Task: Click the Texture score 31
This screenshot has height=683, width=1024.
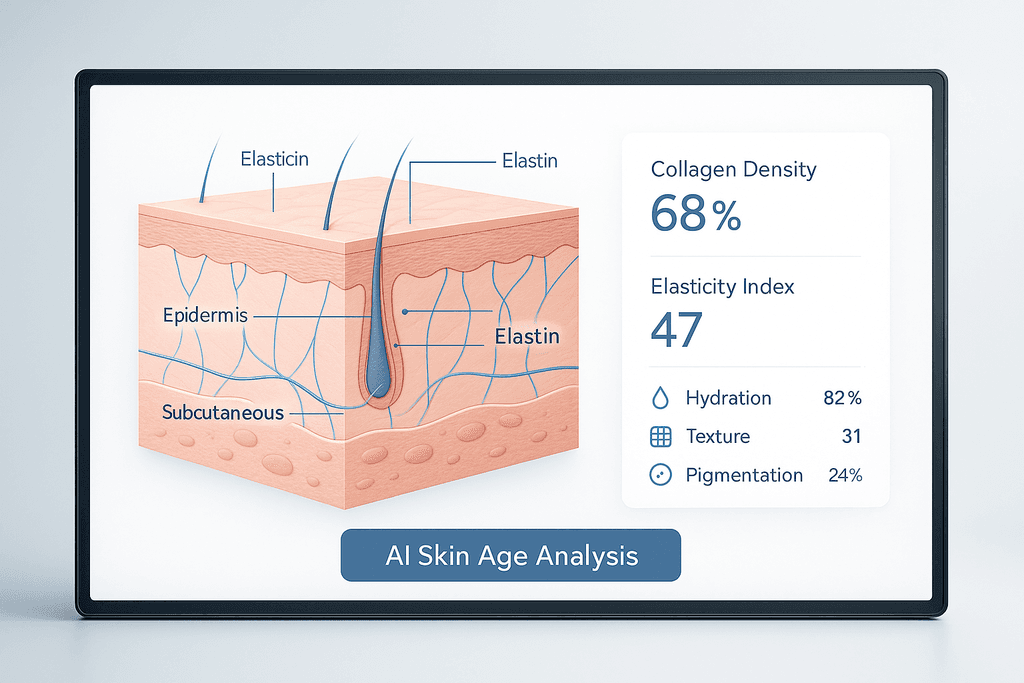Action: click(x=851, y=437)
